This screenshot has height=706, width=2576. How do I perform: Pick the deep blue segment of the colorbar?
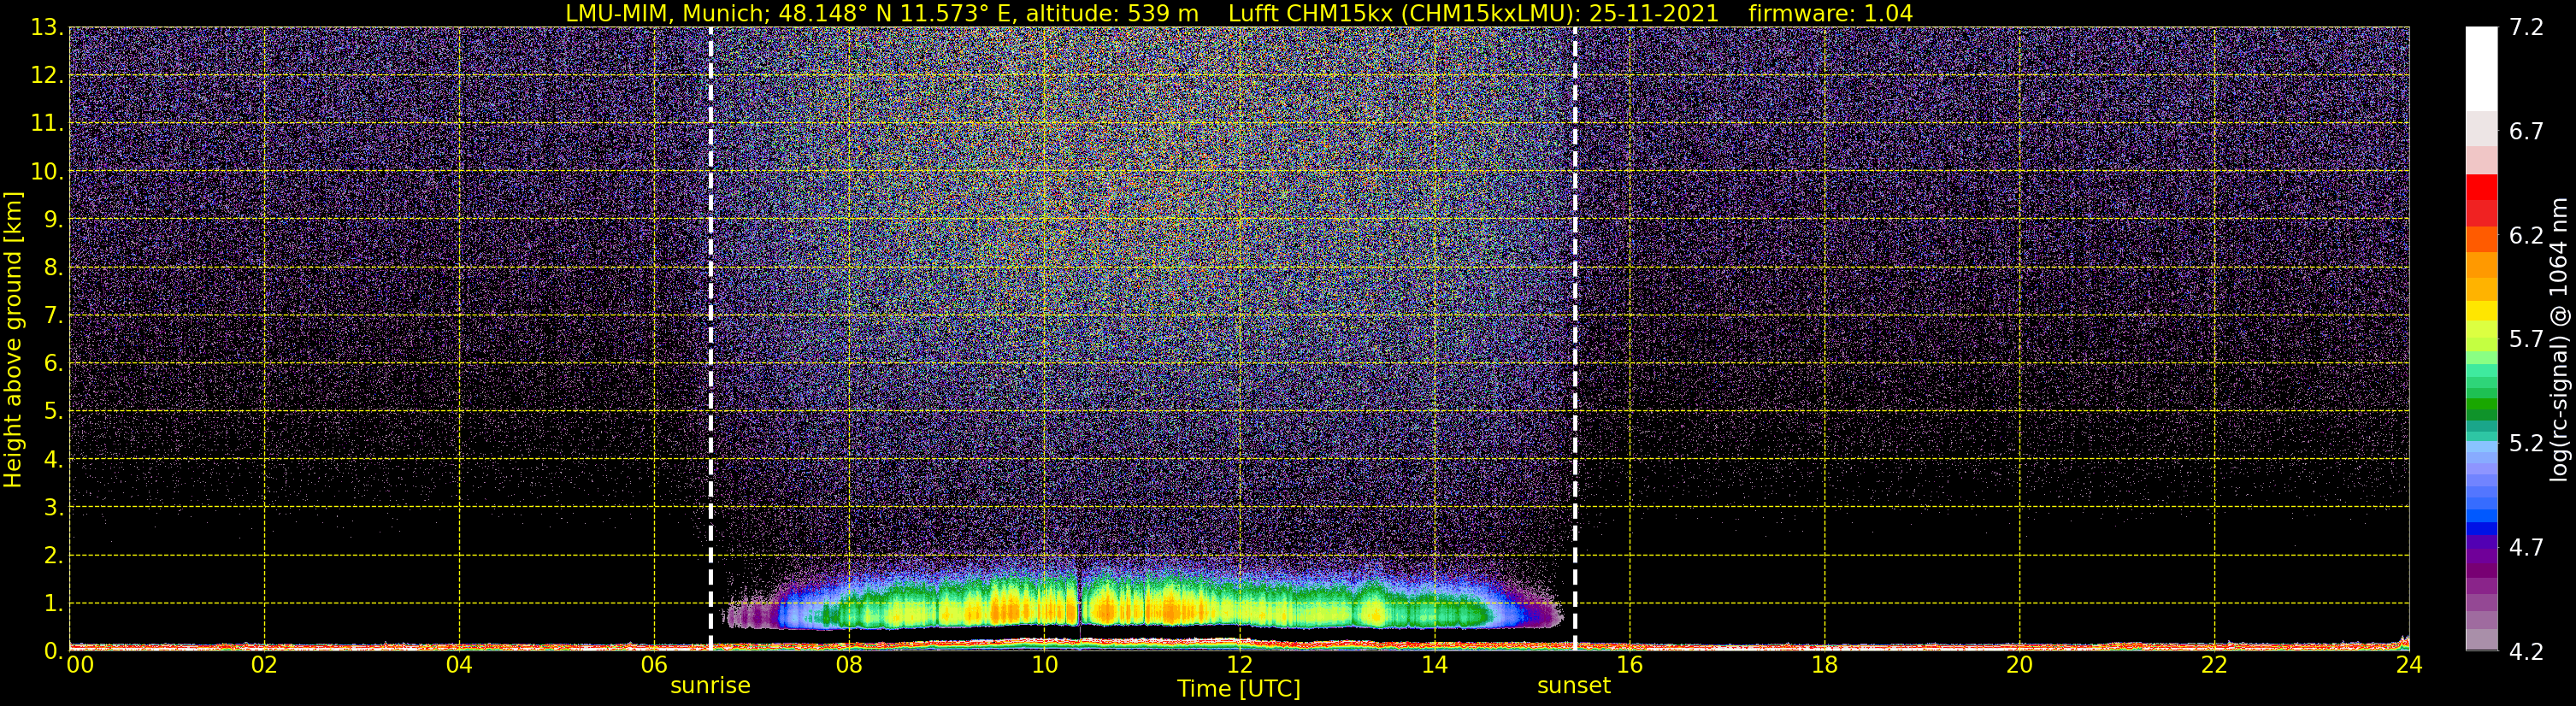coord(2481,529)
